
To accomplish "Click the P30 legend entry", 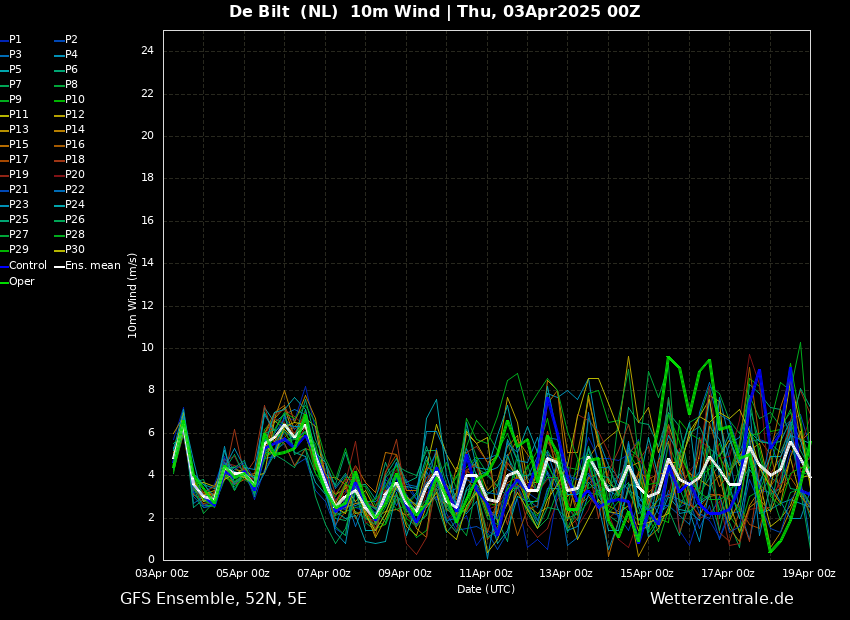I will click(75, 250).
